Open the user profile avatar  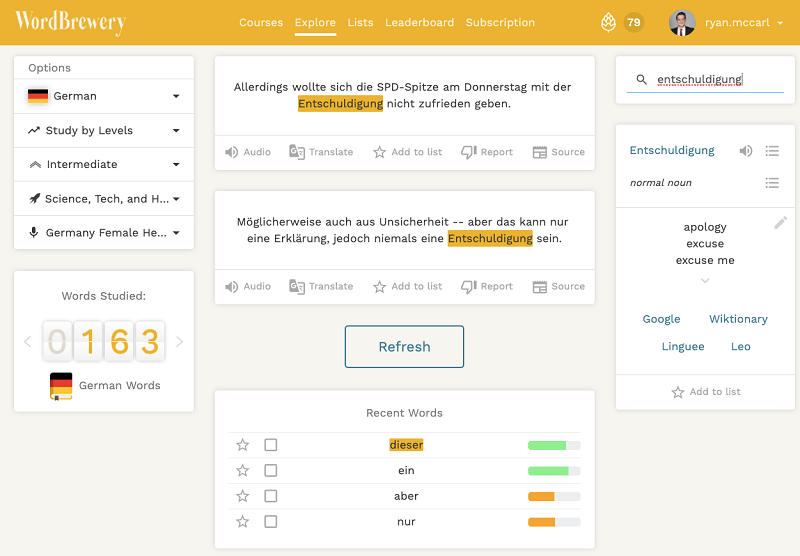point(682,22)
